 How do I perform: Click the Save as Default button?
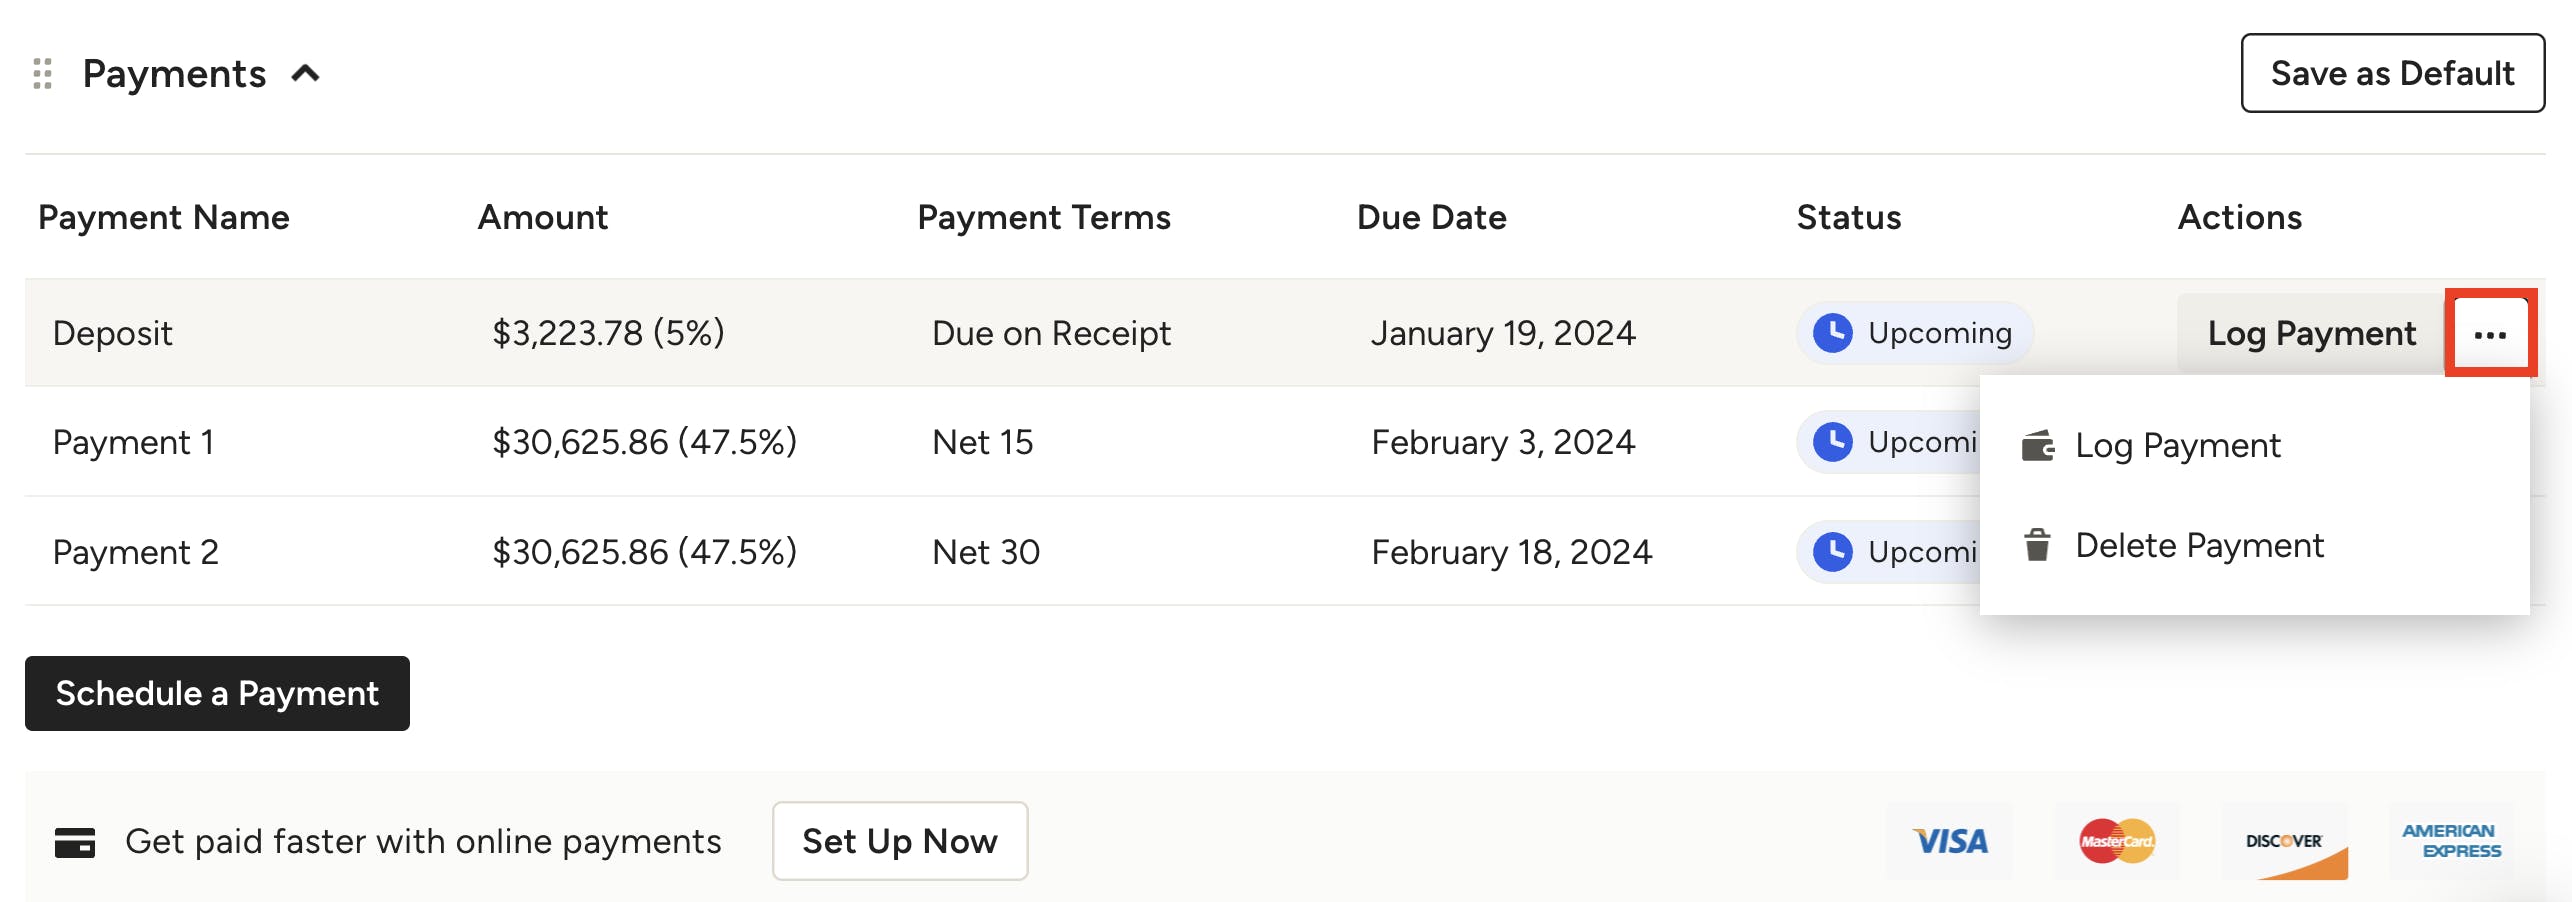2392,73
